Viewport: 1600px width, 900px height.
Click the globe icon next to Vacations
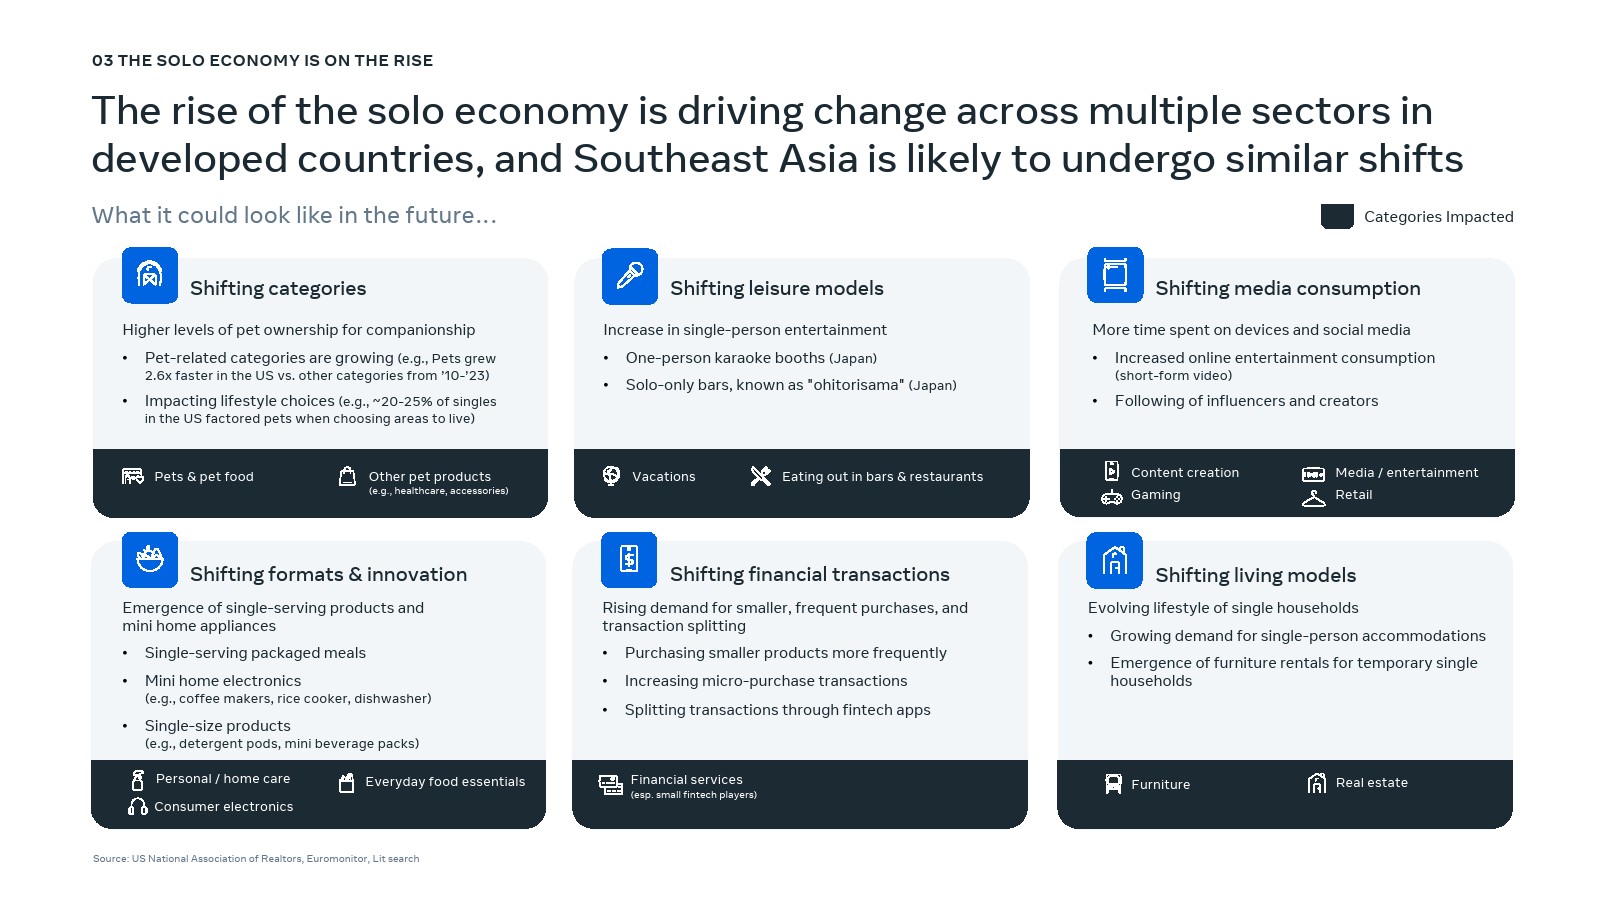pyautogui.click(x=612, y=476)
